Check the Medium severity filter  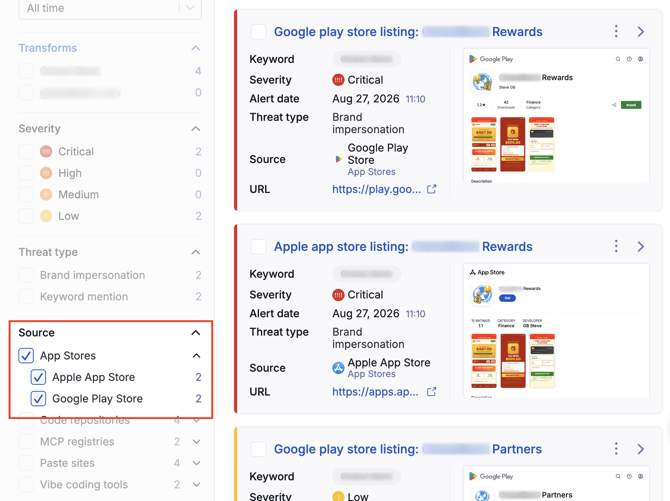pyautogui.click(x=26, y=195)
